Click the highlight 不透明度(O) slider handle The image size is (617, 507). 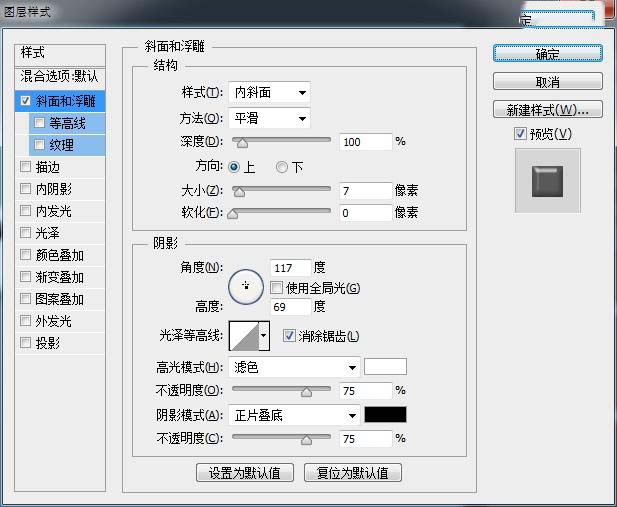coord(307,392)
